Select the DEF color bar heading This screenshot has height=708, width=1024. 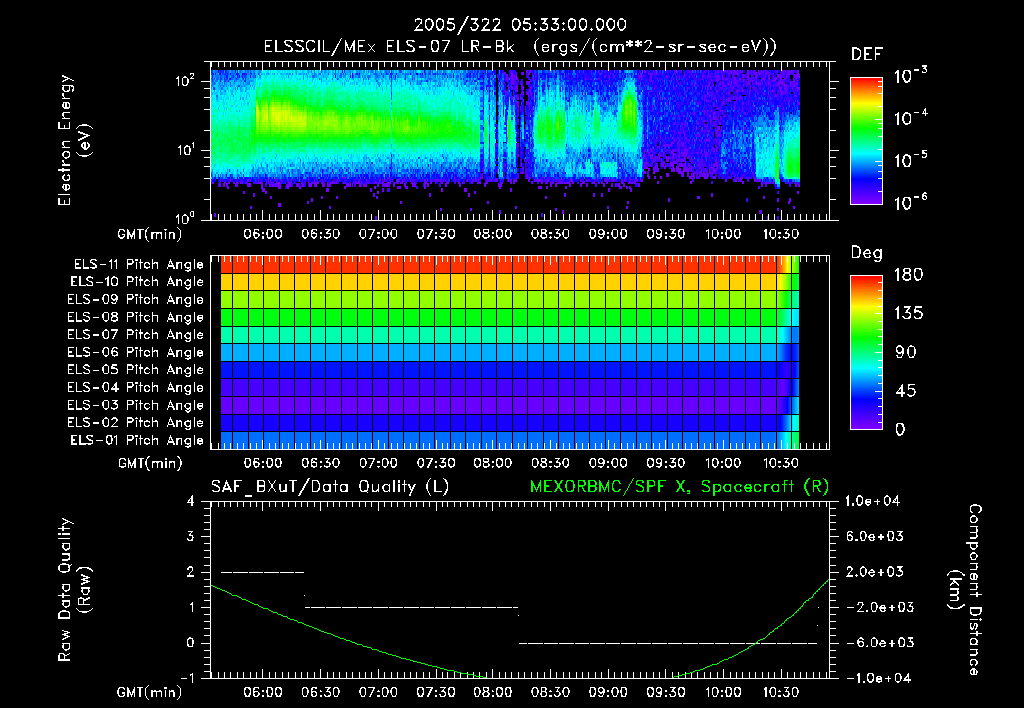[x=867, y=55]
